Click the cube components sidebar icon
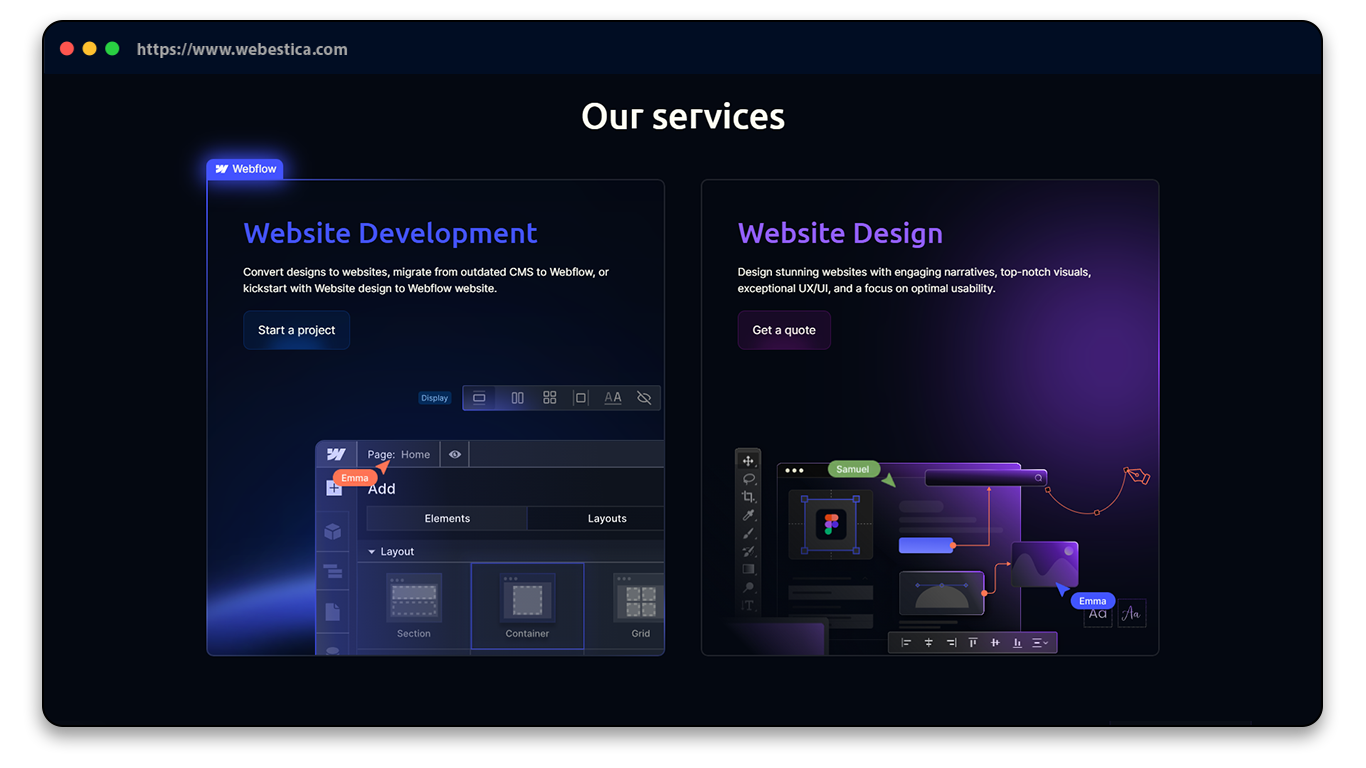The width and height of the screenshot is (1366, 768). tap(333, 531)
